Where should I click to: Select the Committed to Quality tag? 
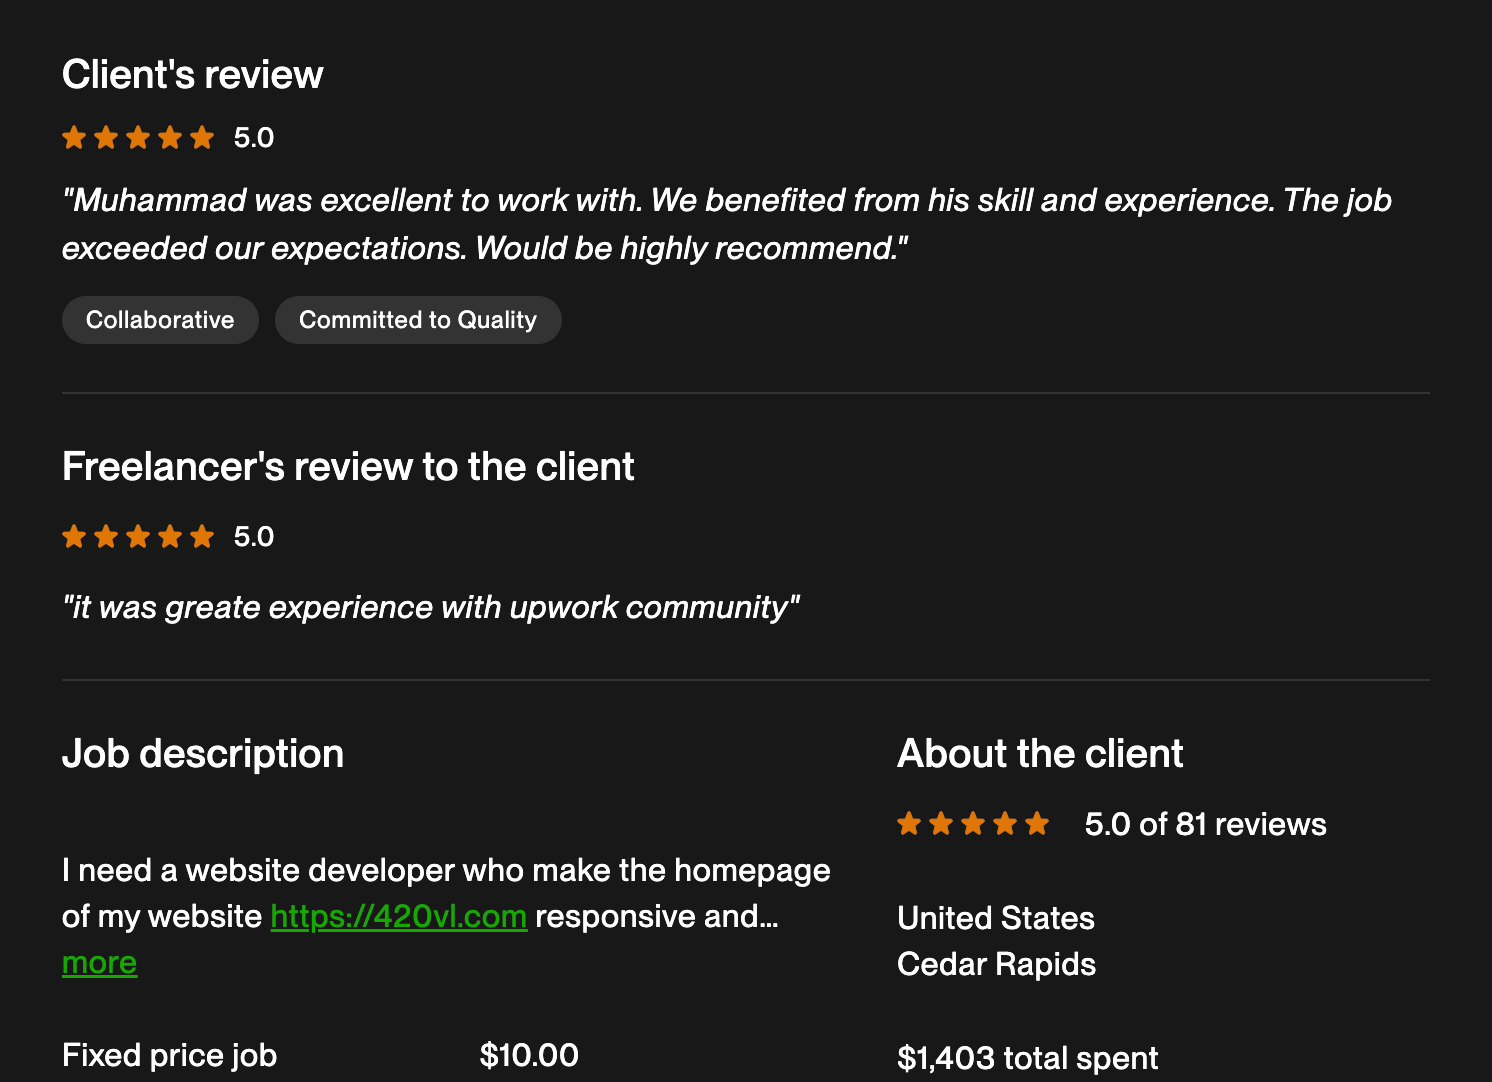(418, 320)
